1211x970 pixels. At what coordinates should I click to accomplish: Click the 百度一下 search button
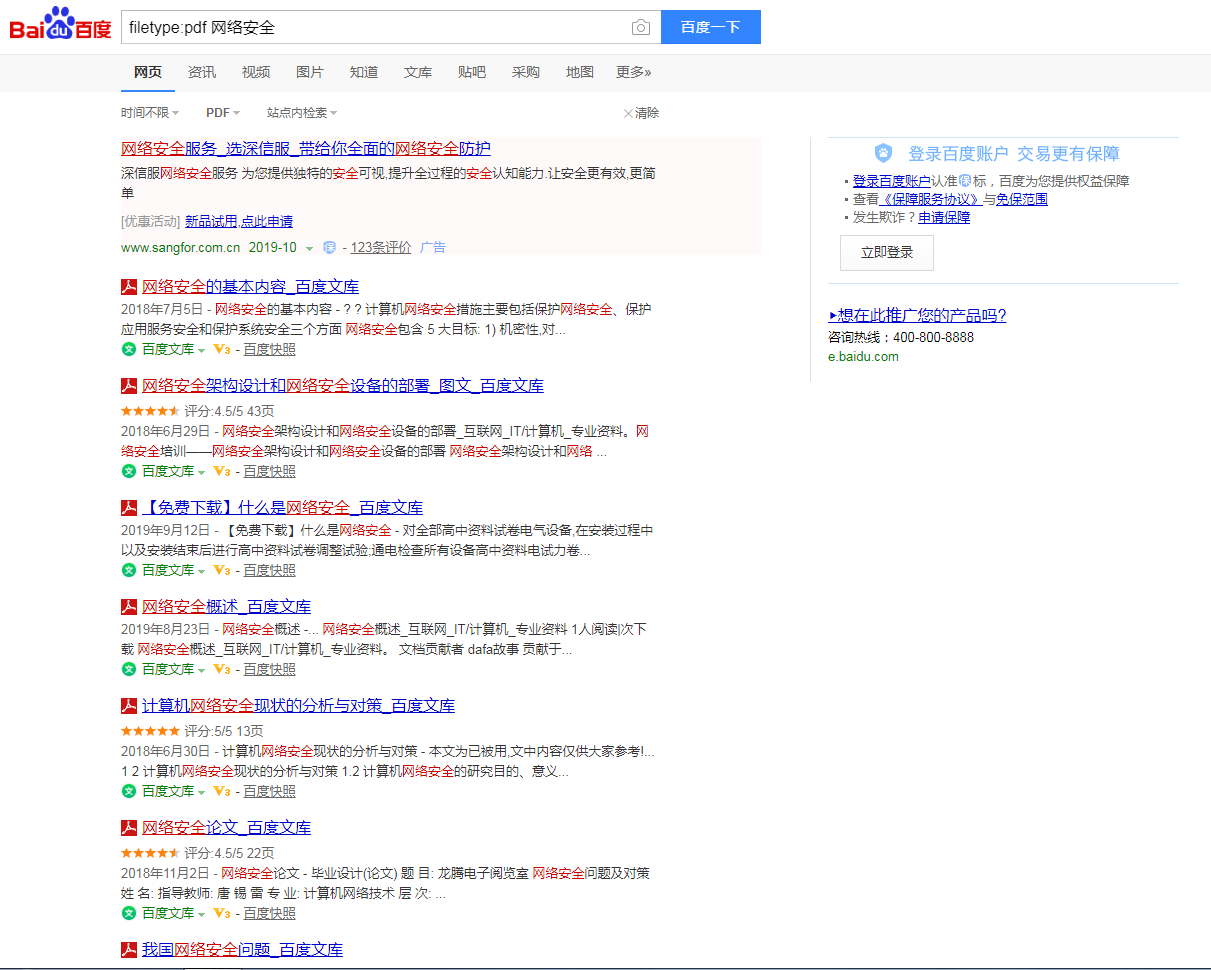(x=711, y=27)
